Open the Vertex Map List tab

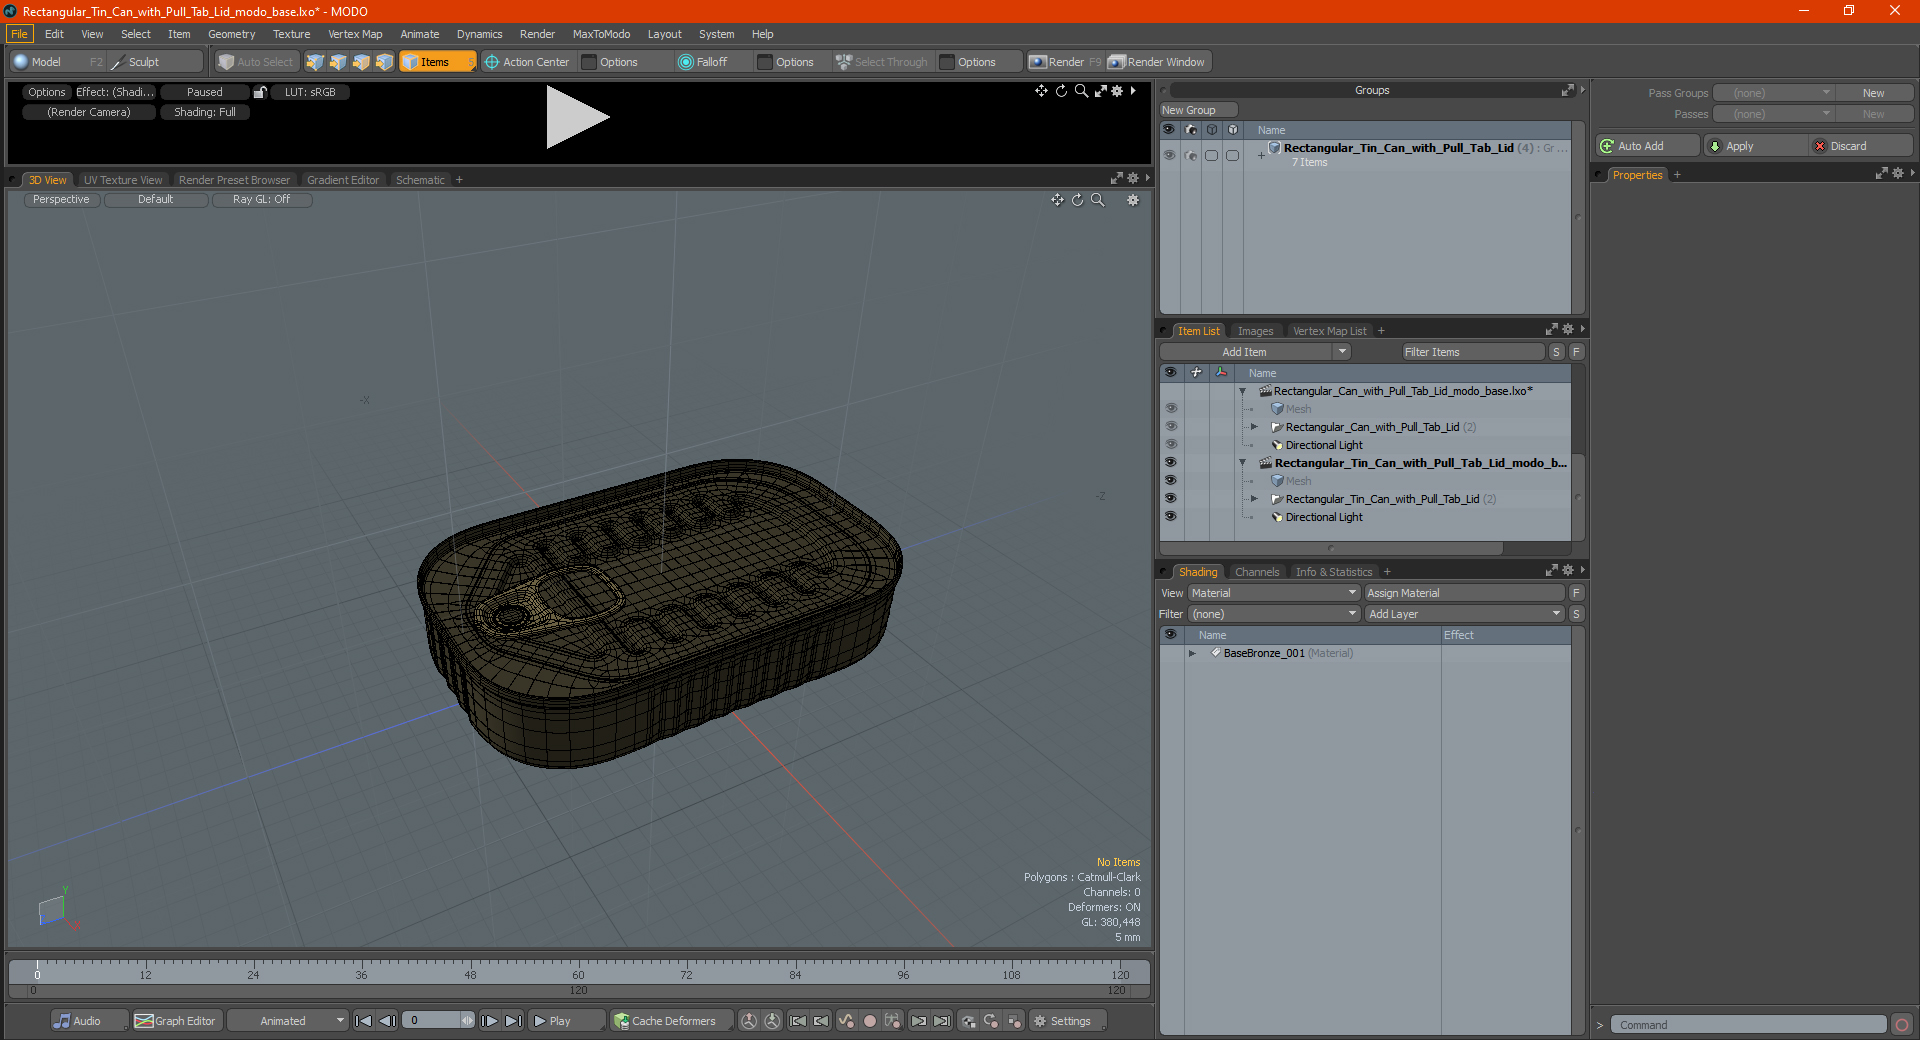(1329, 331)
